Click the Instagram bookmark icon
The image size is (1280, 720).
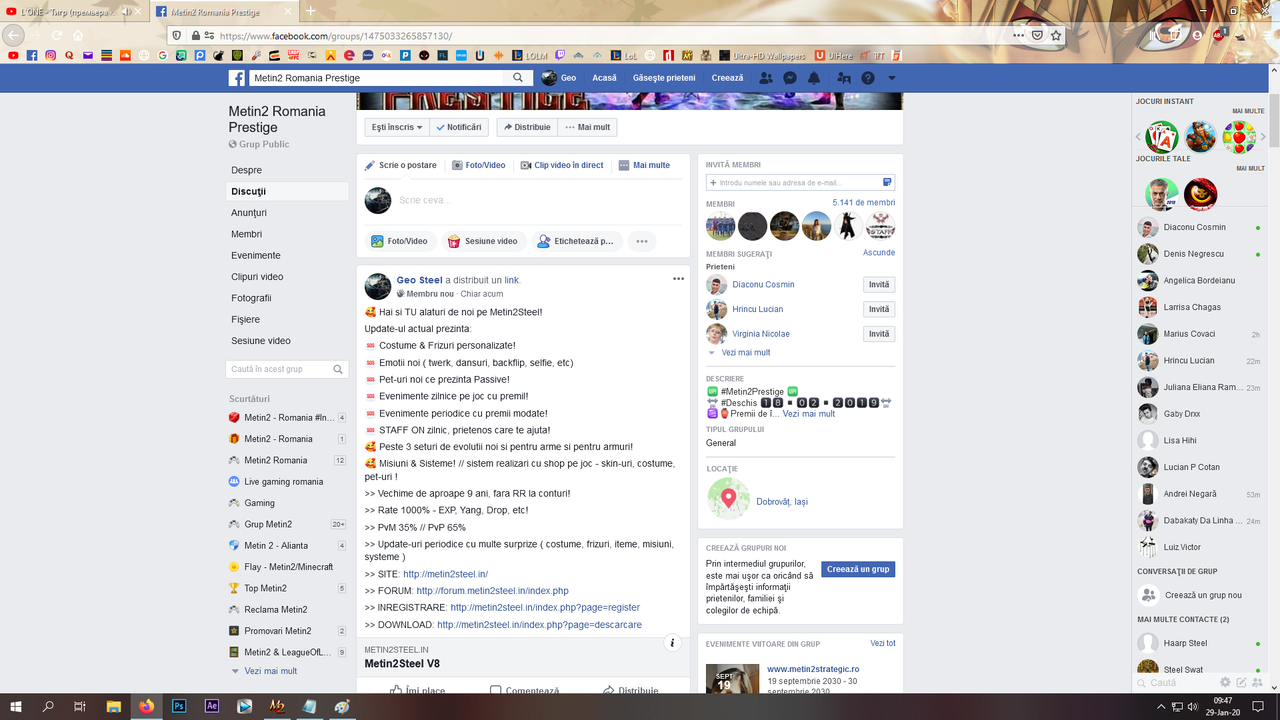(50, 56)
